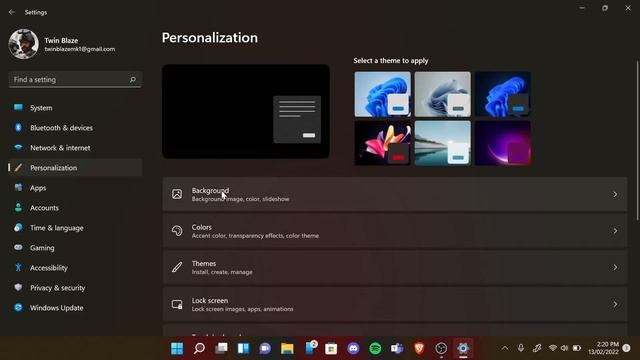Focus the Find a setting search box
The height and width of the screenshot is (360, 640).
(75, 80)
